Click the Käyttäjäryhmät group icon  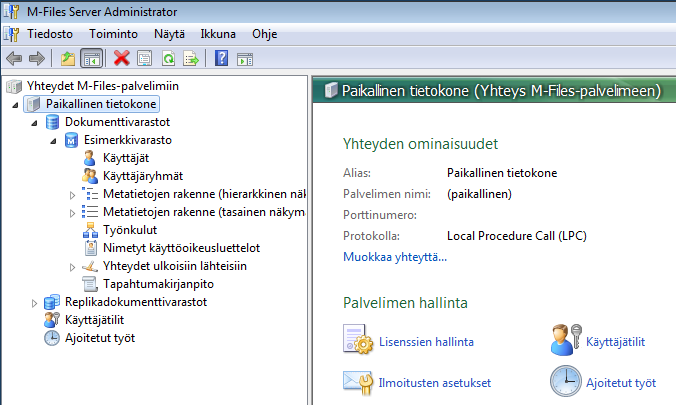coord(90,176)
